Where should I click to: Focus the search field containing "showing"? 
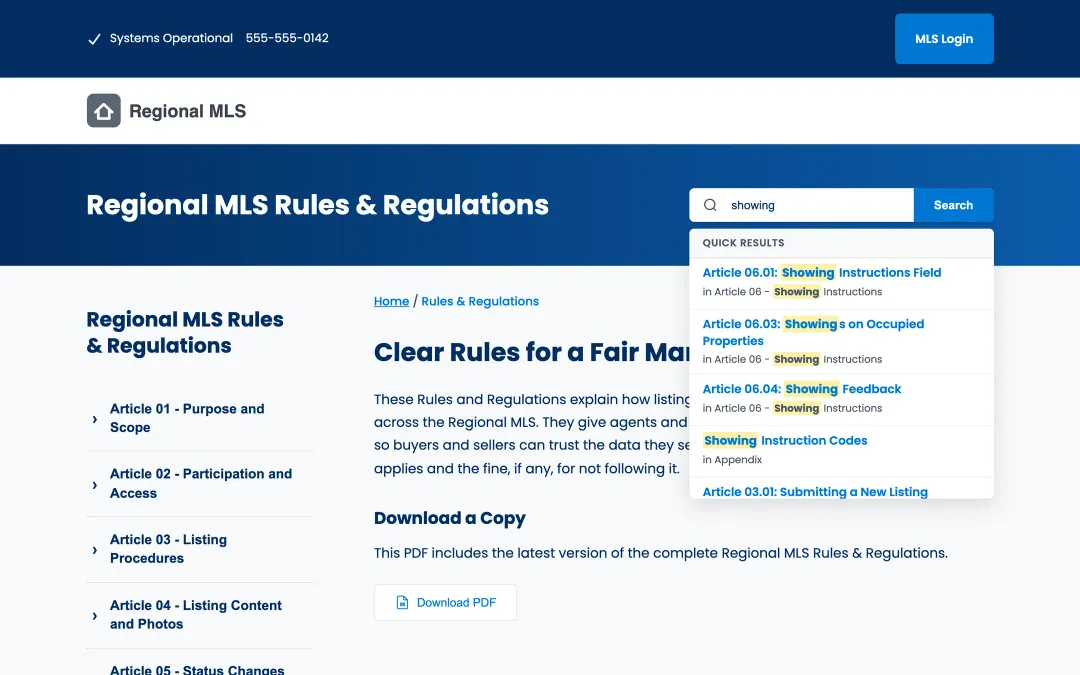(x=802, y=205)
